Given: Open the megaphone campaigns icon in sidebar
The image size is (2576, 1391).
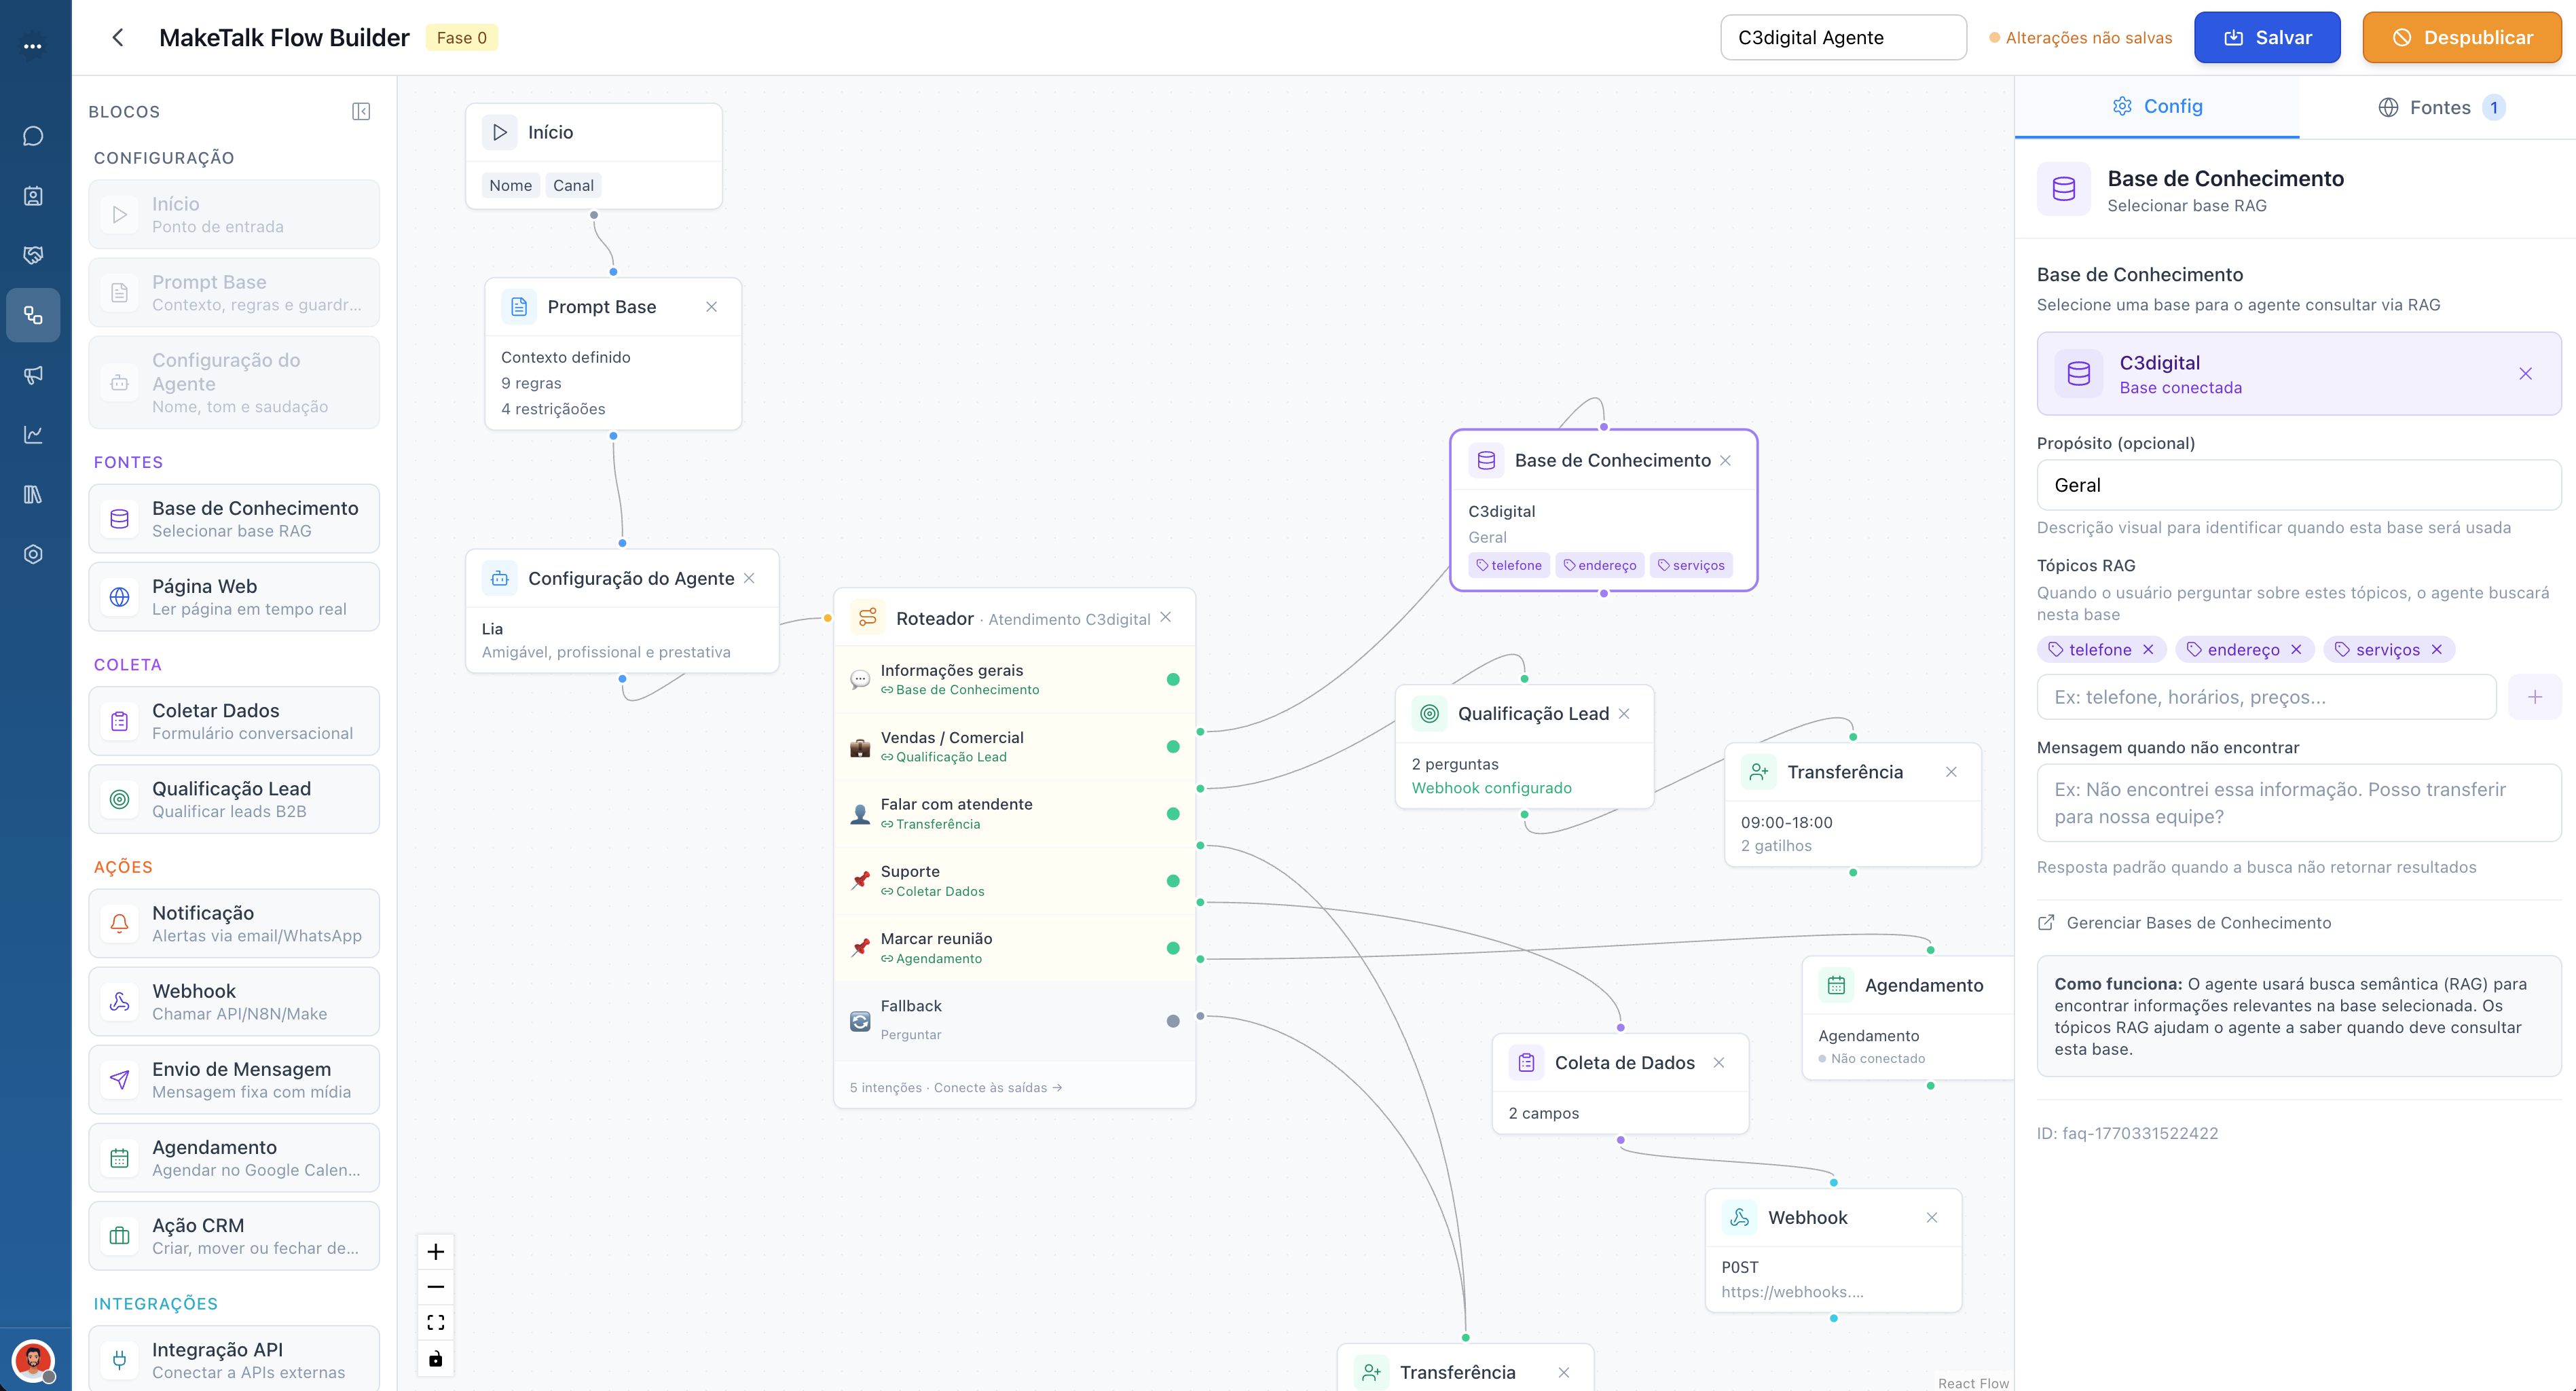Looking at the screenshot, I should (x=34, y=375).
